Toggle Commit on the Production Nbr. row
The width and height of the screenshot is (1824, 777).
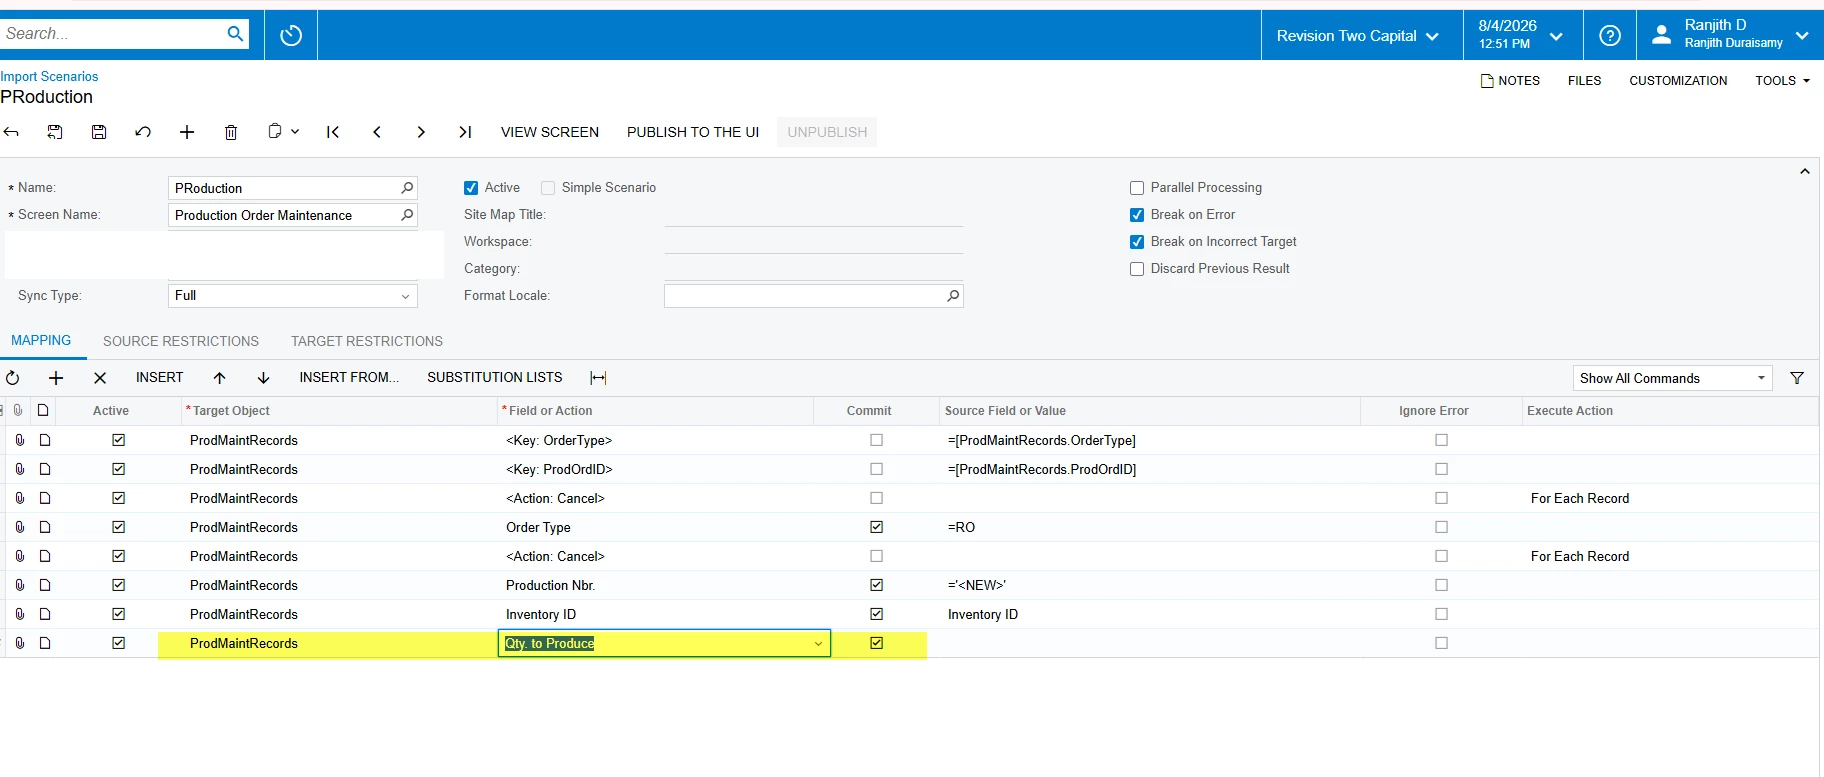[877, 585]
